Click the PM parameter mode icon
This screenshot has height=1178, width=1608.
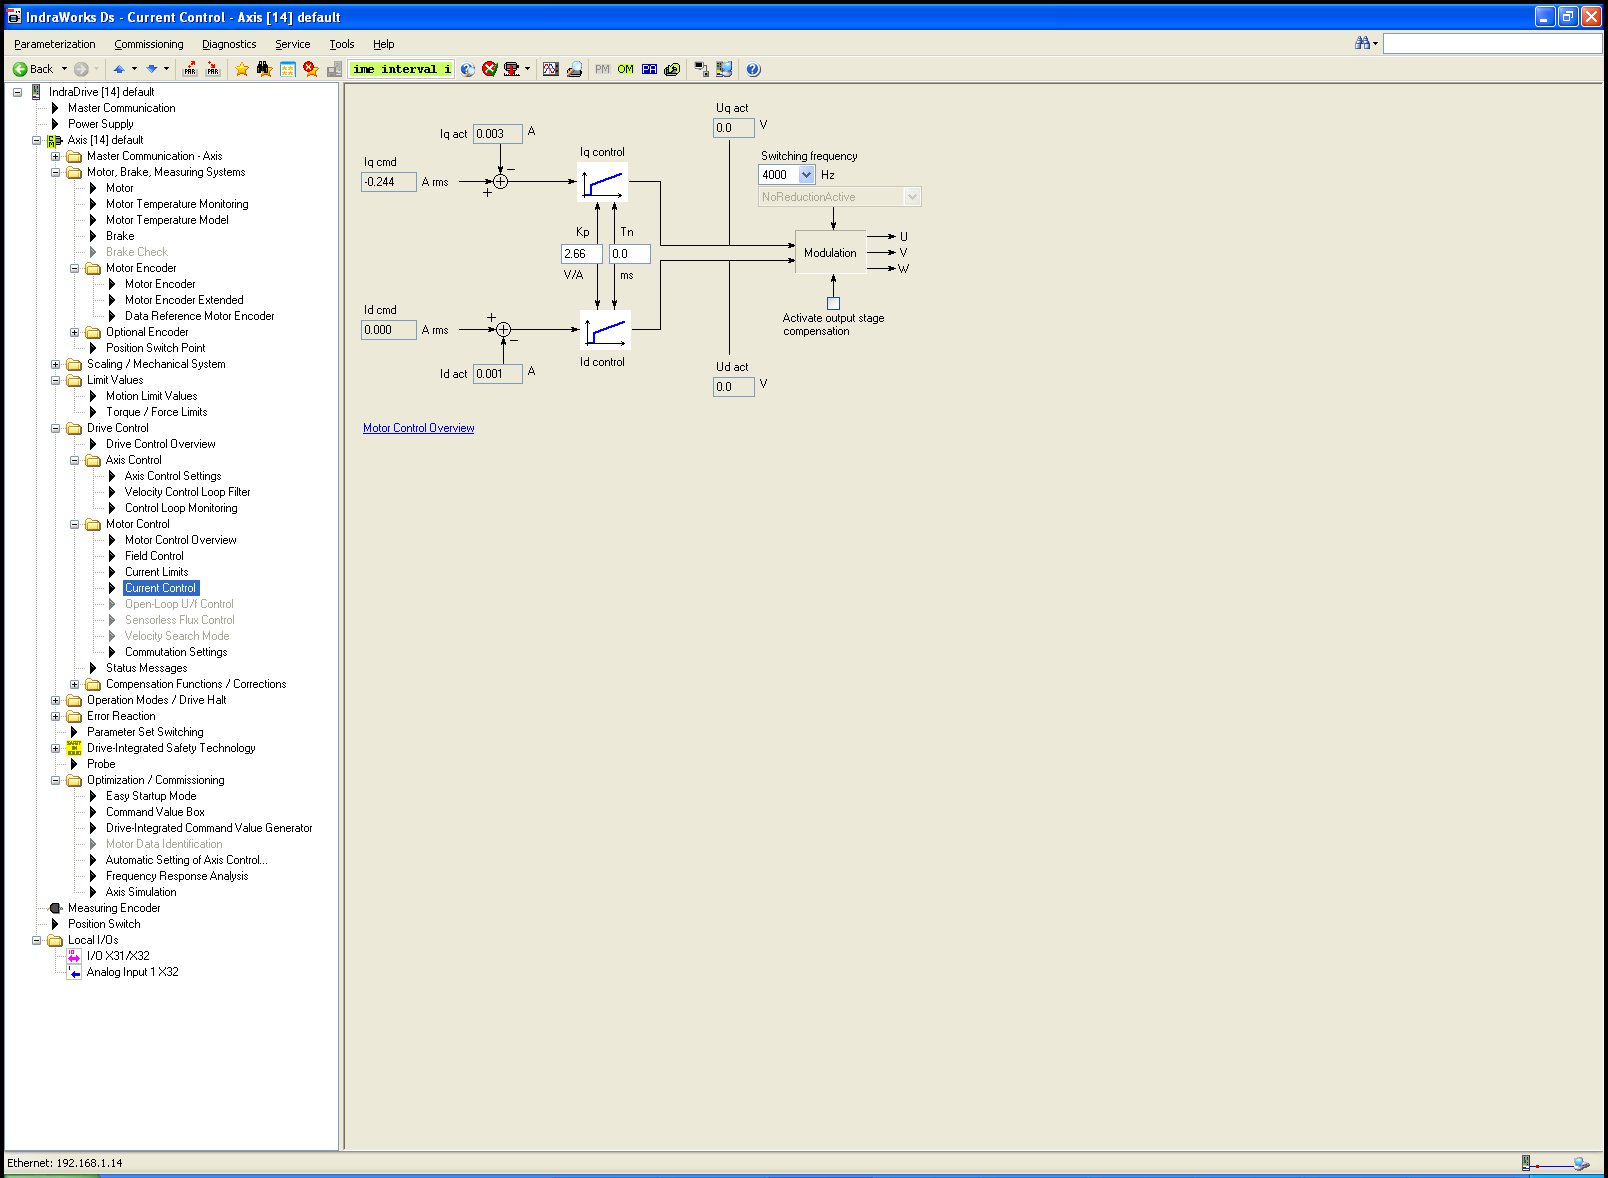click(602, 69)
